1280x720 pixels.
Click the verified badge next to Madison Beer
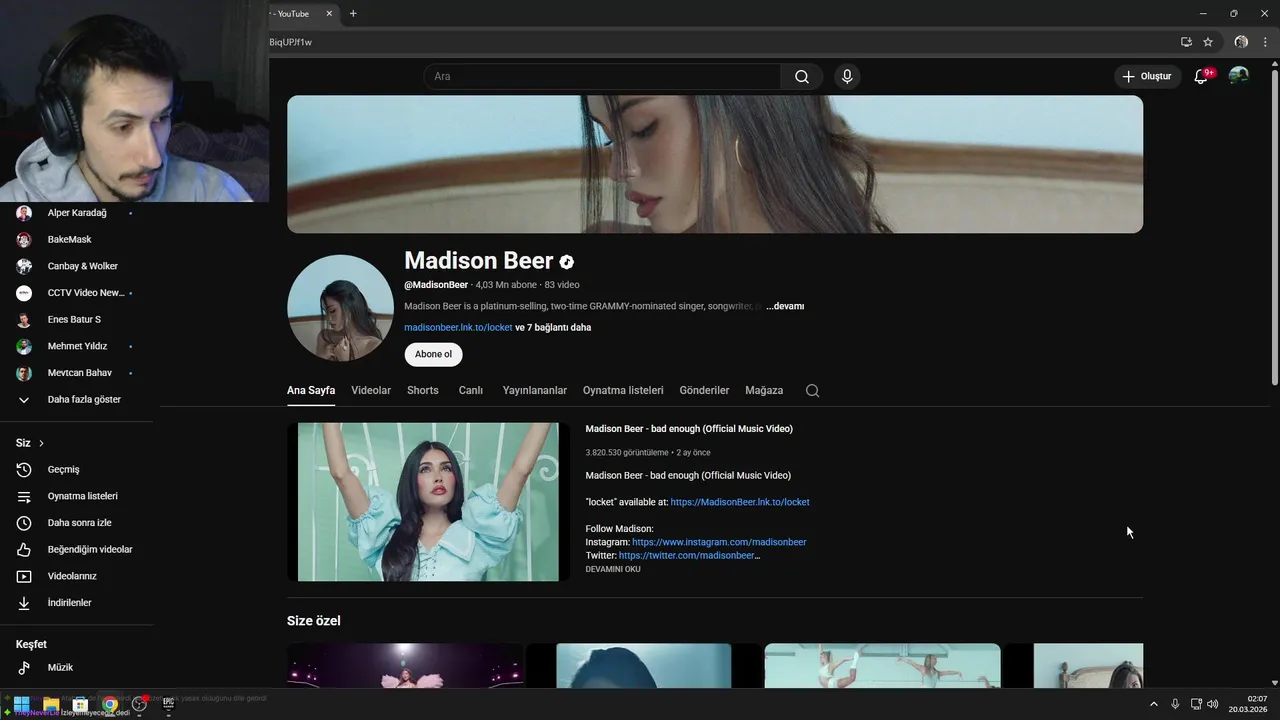567,262
